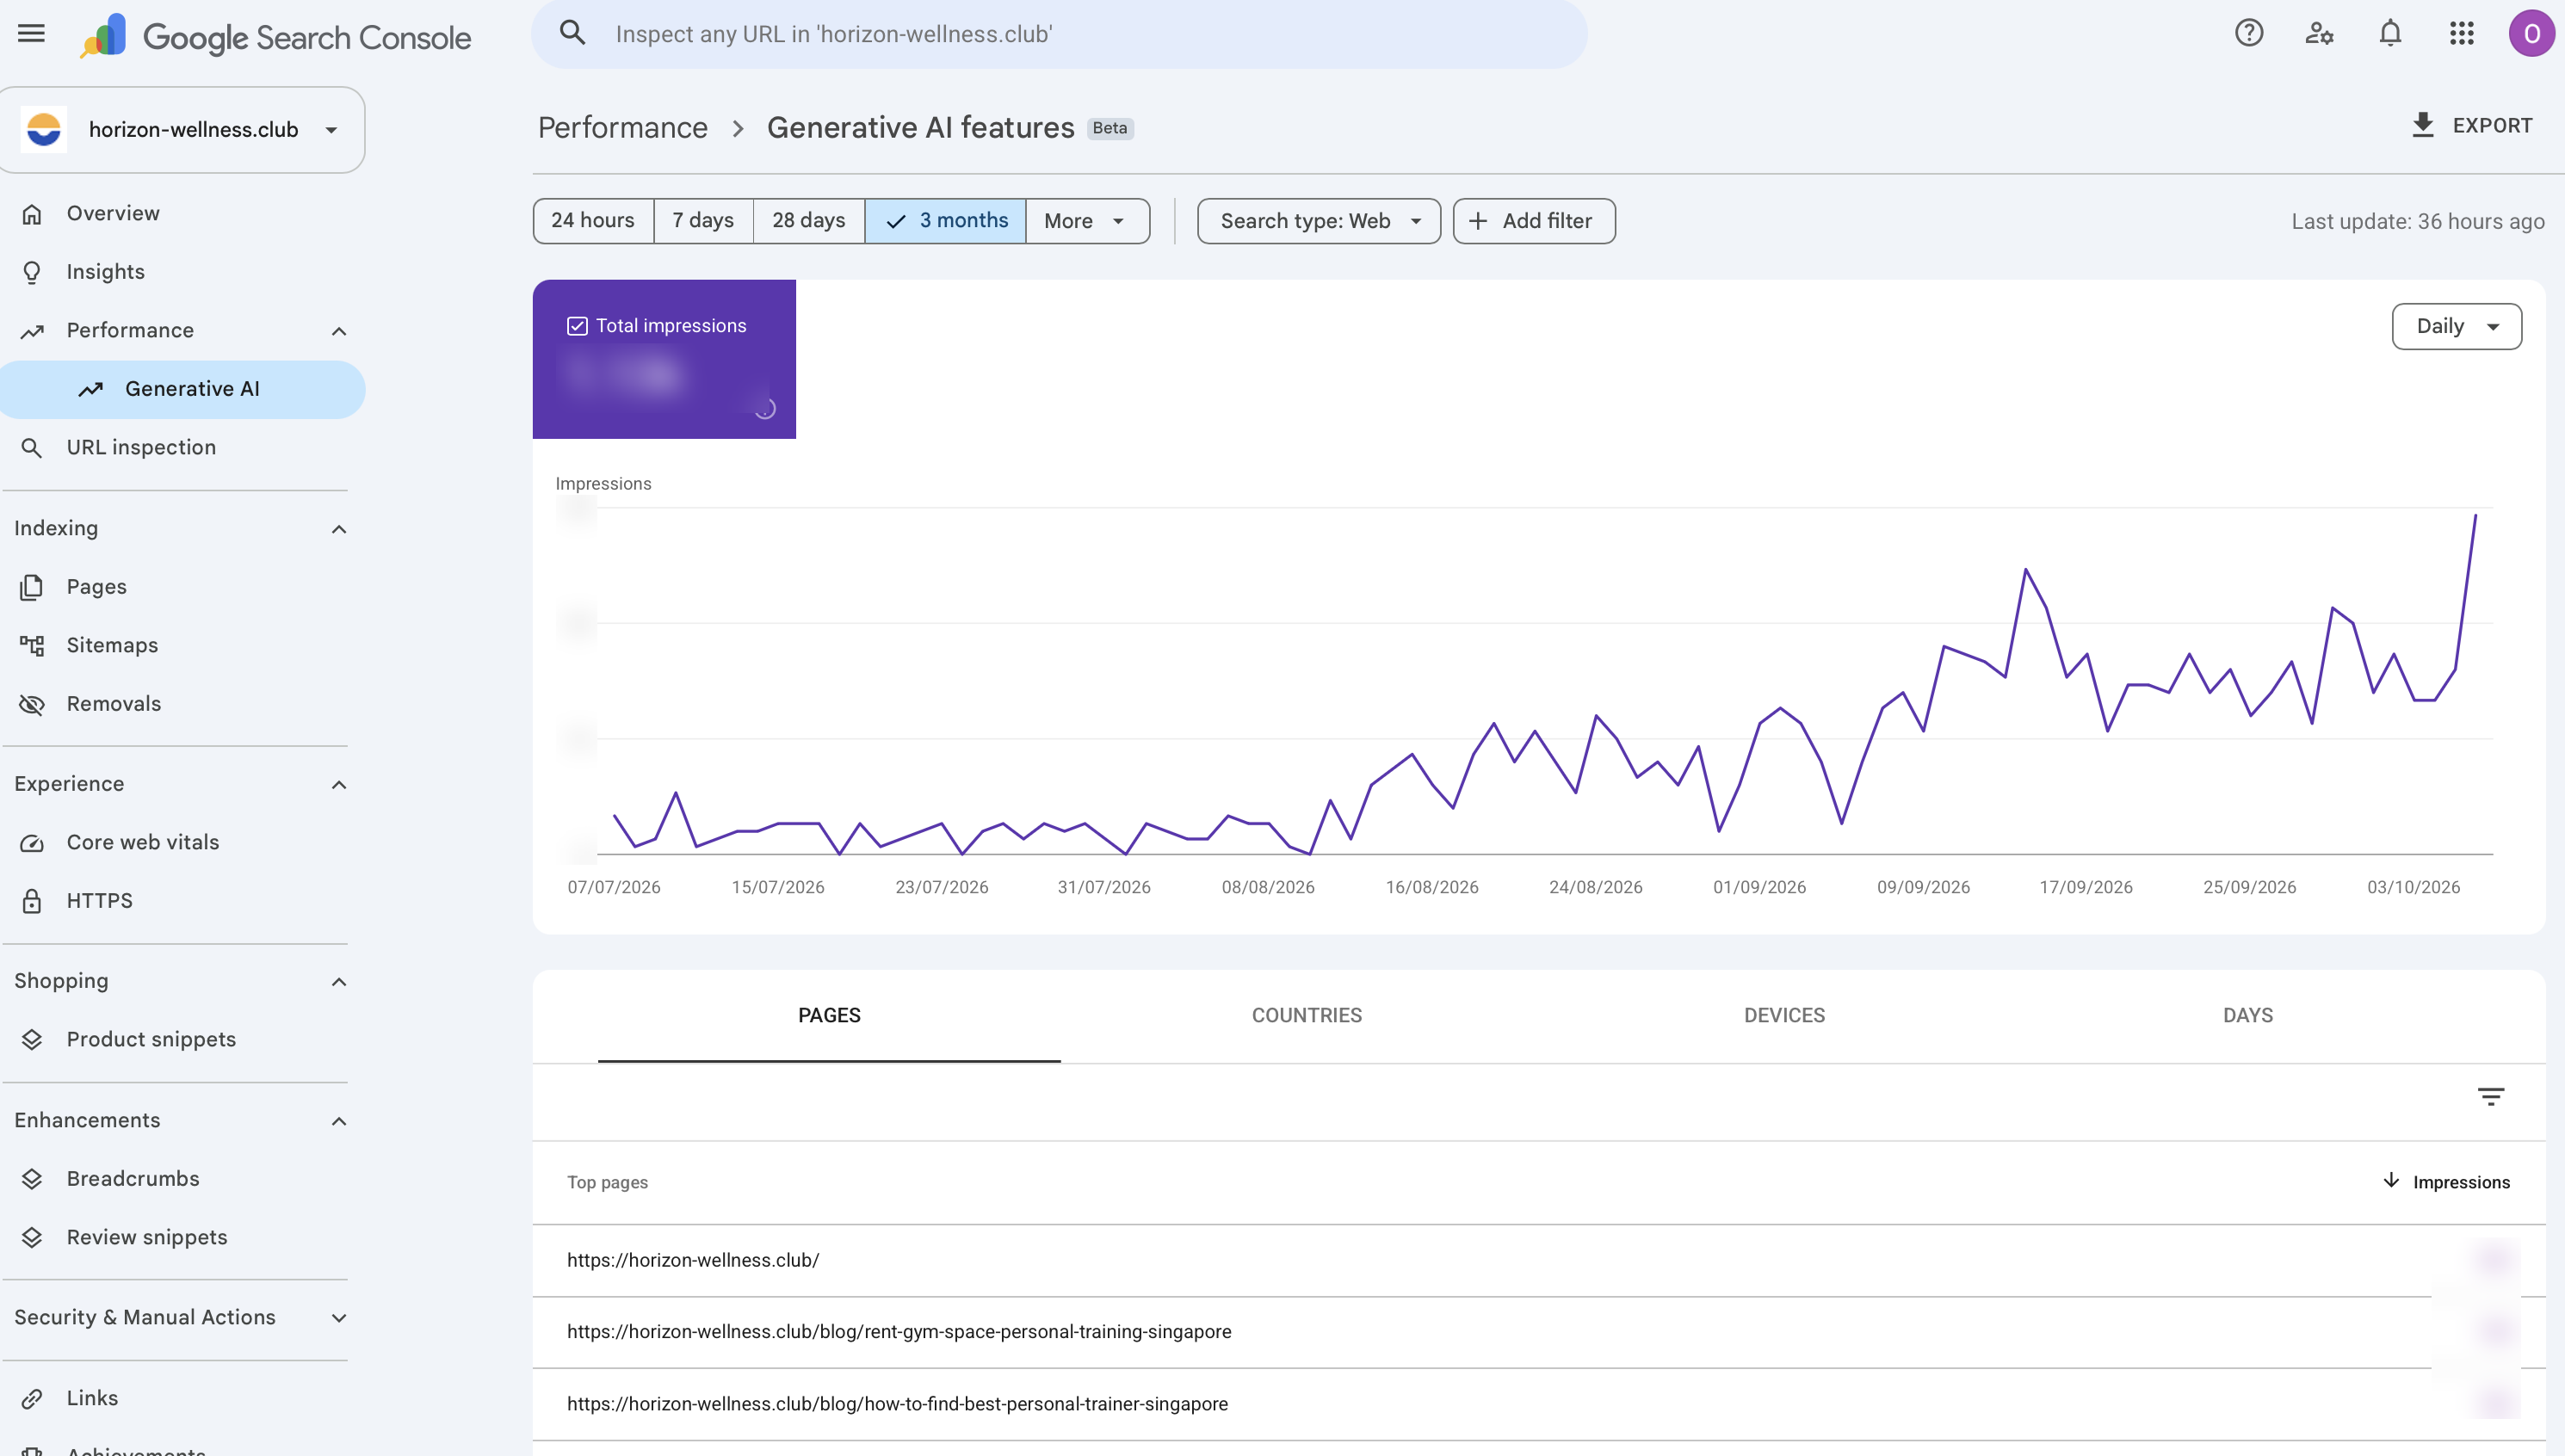Open the account avatar 'O'
Viewport: 2565px width, 1456px height.
pyautogui.click(x=2531, y=34)
